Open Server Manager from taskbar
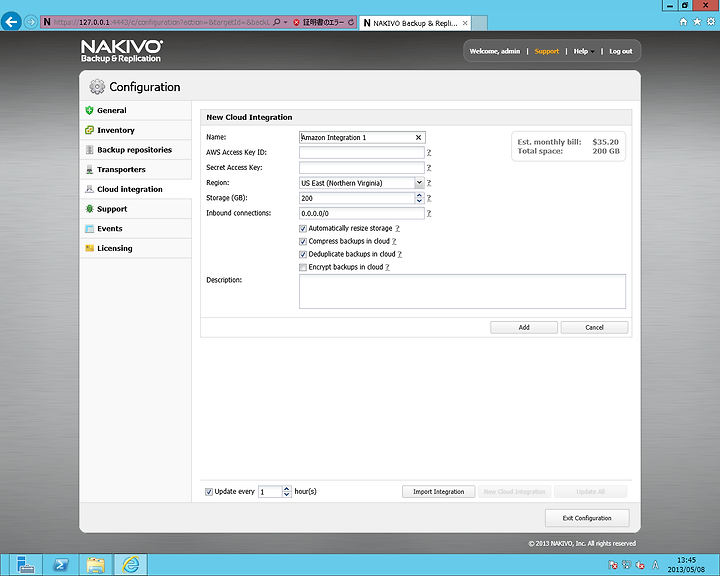 point(26,565)
